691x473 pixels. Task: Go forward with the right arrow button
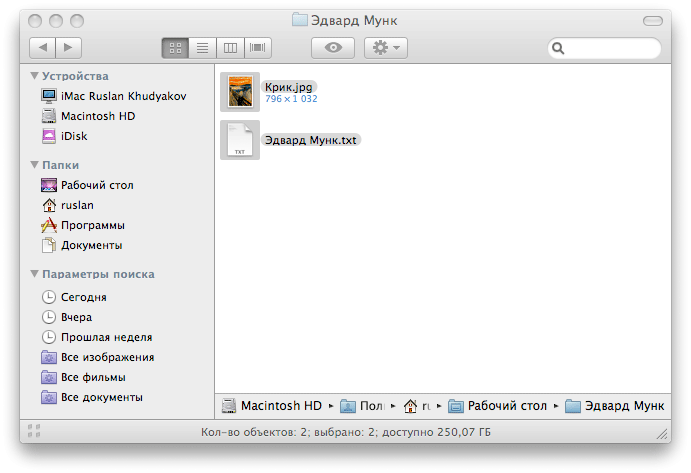[x=68, y=47]
